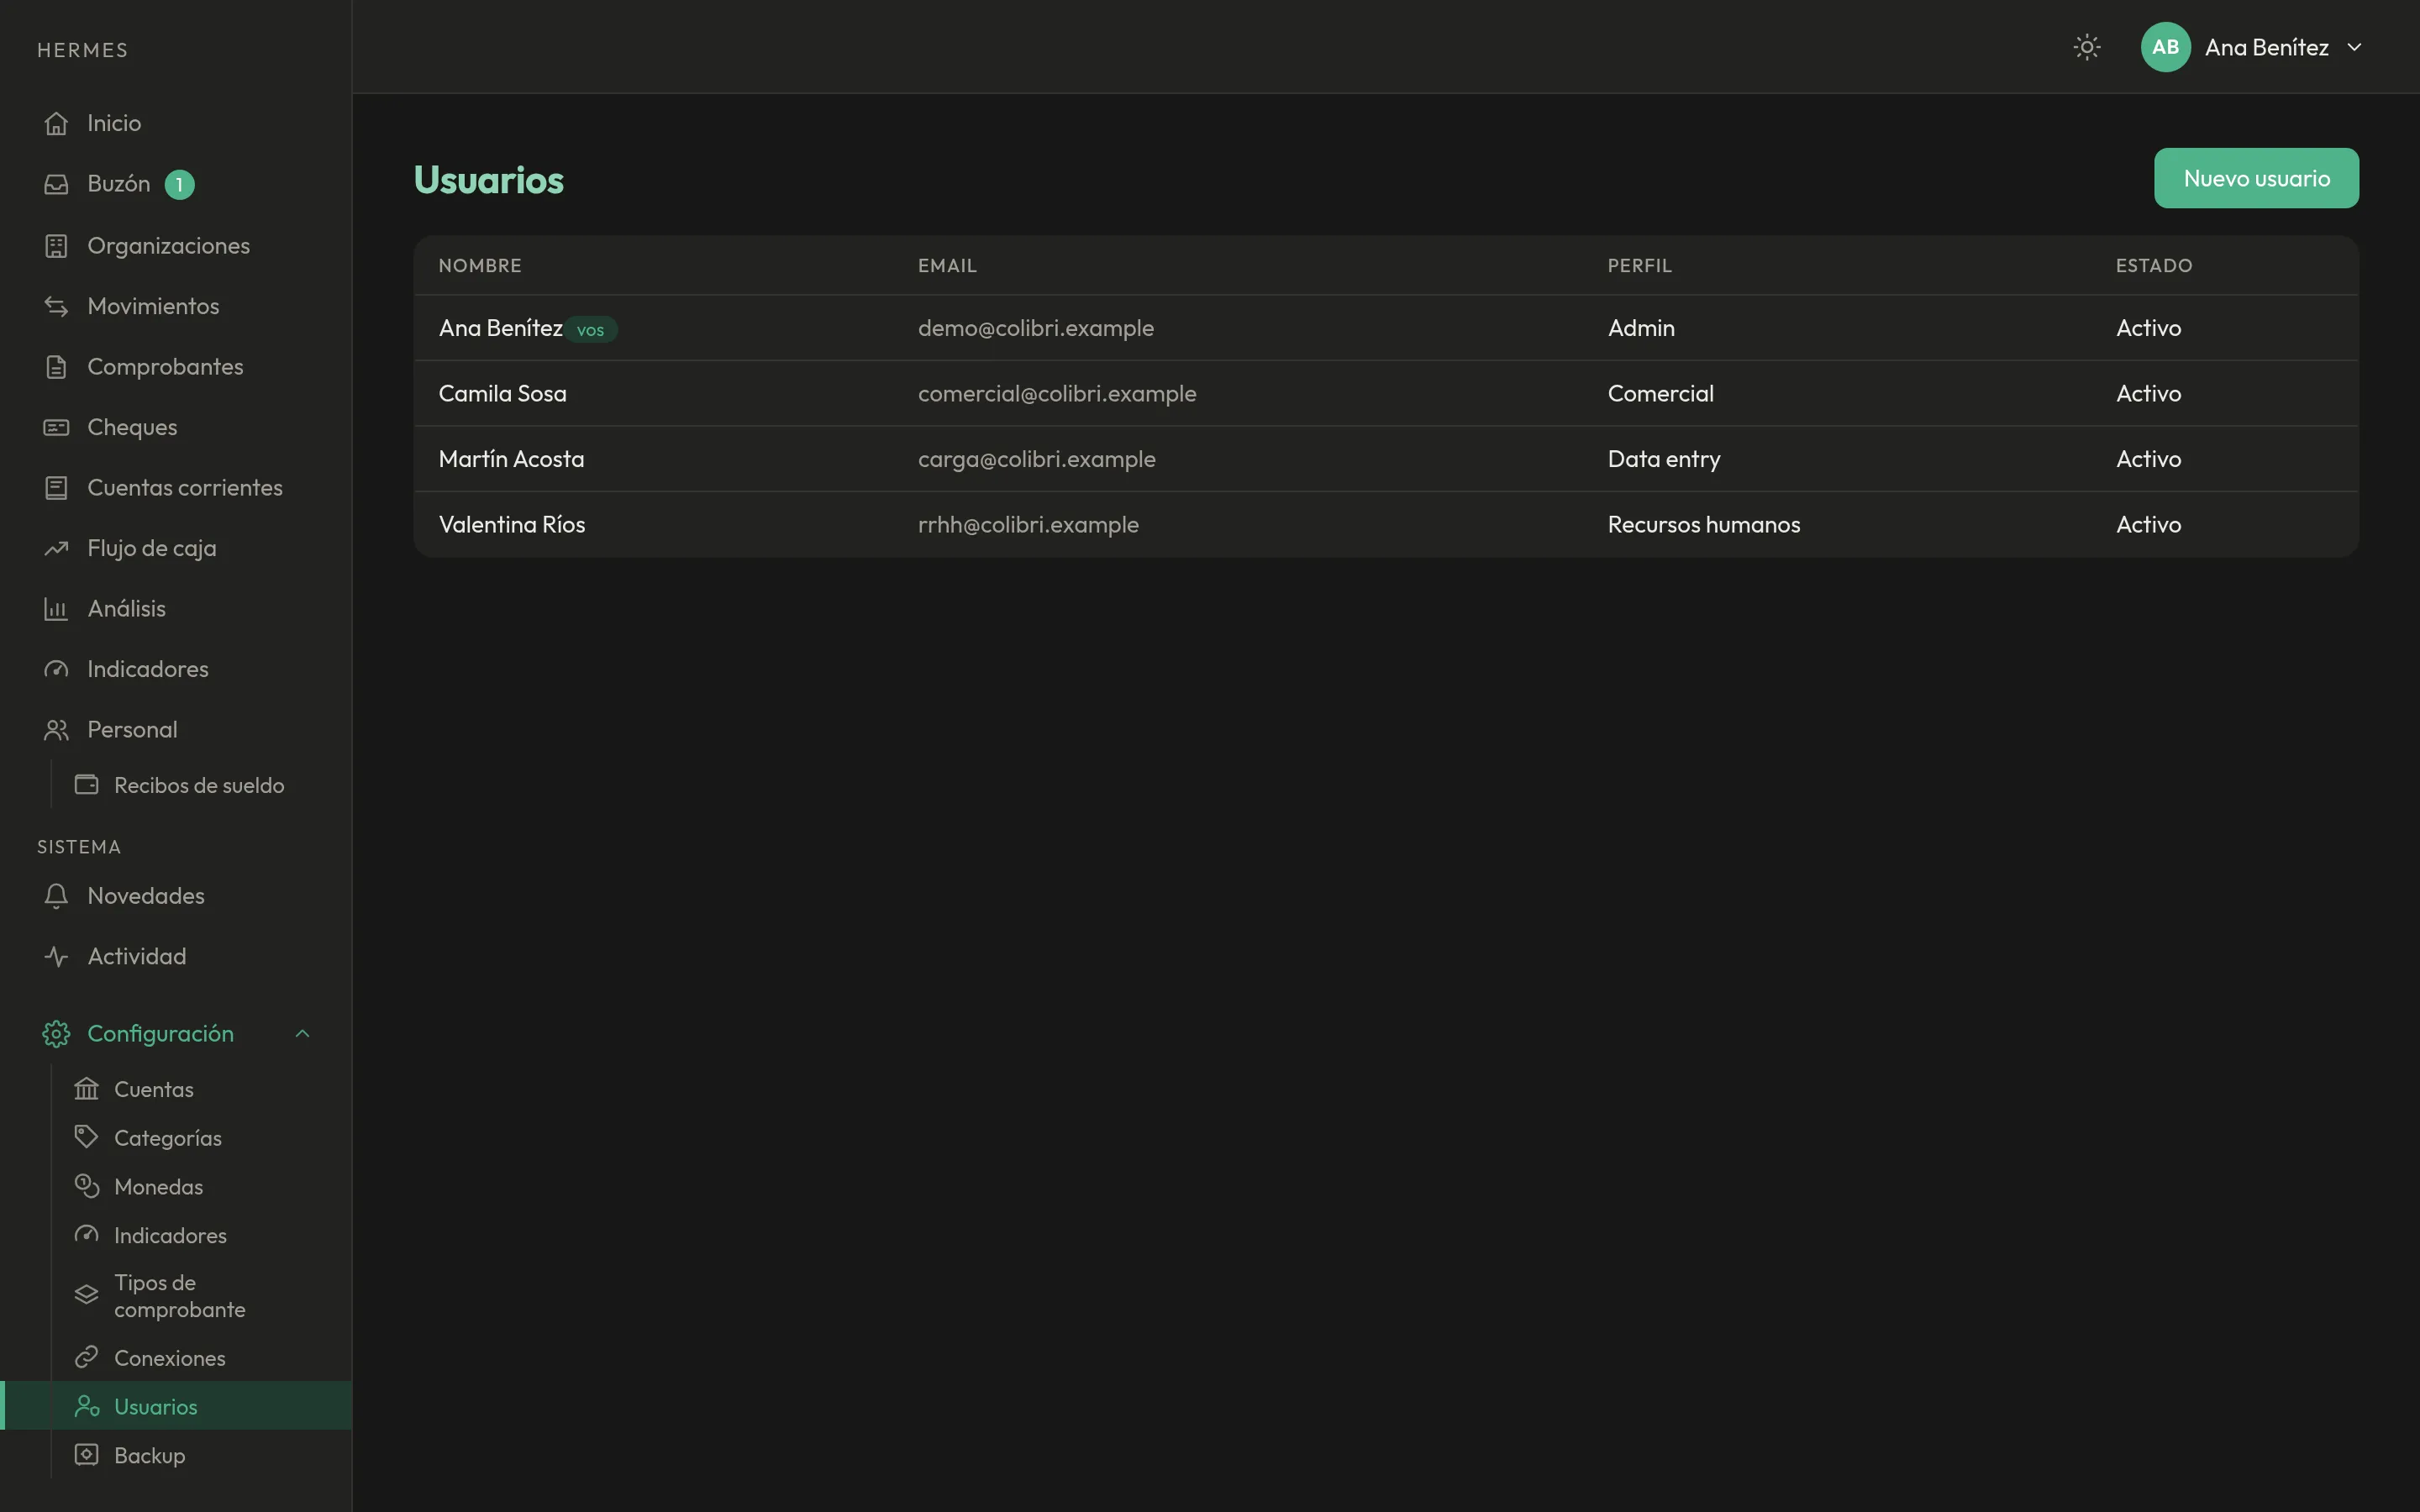Click the Recursos humanos profile cell

pos(1704,525)
